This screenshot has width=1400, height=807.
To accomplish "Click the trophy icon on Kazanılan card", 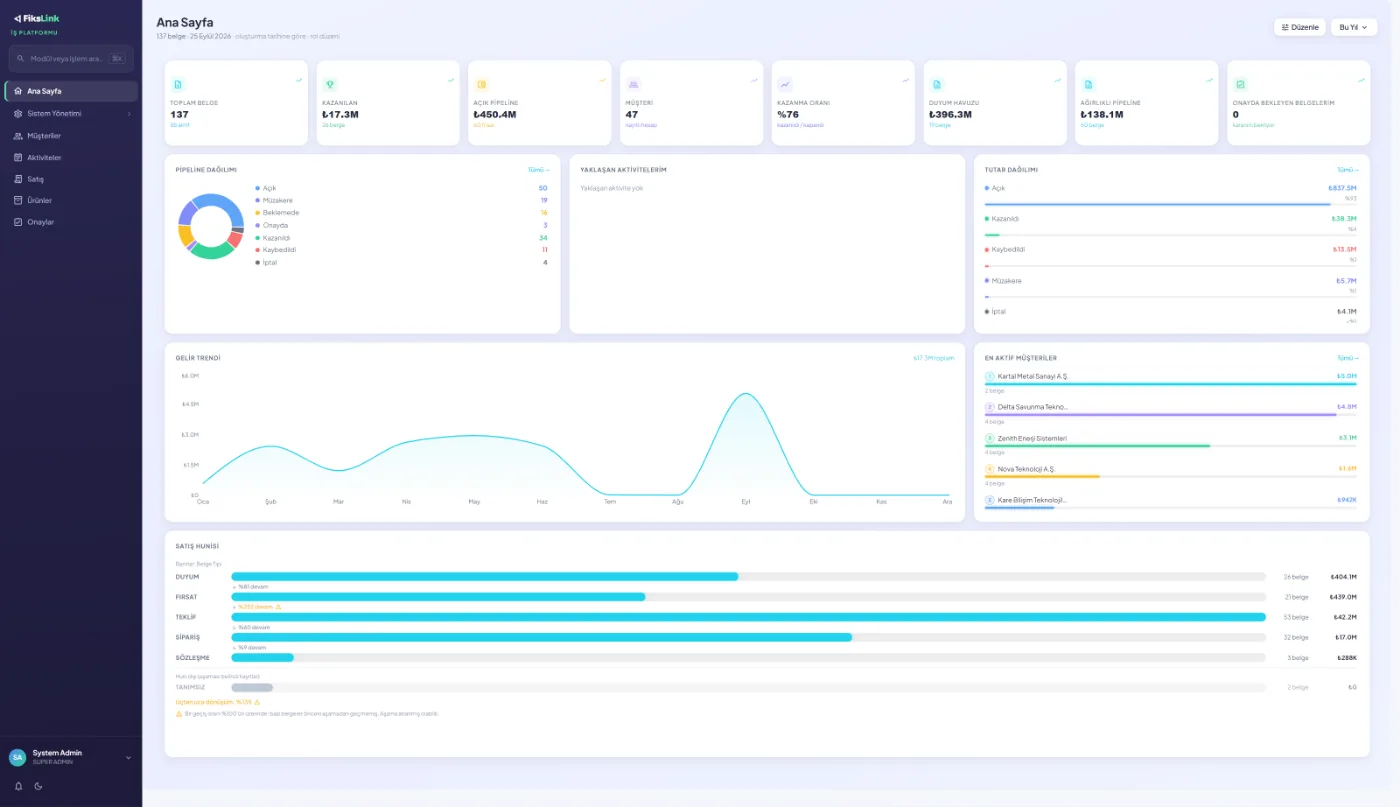I will (330, 85).
